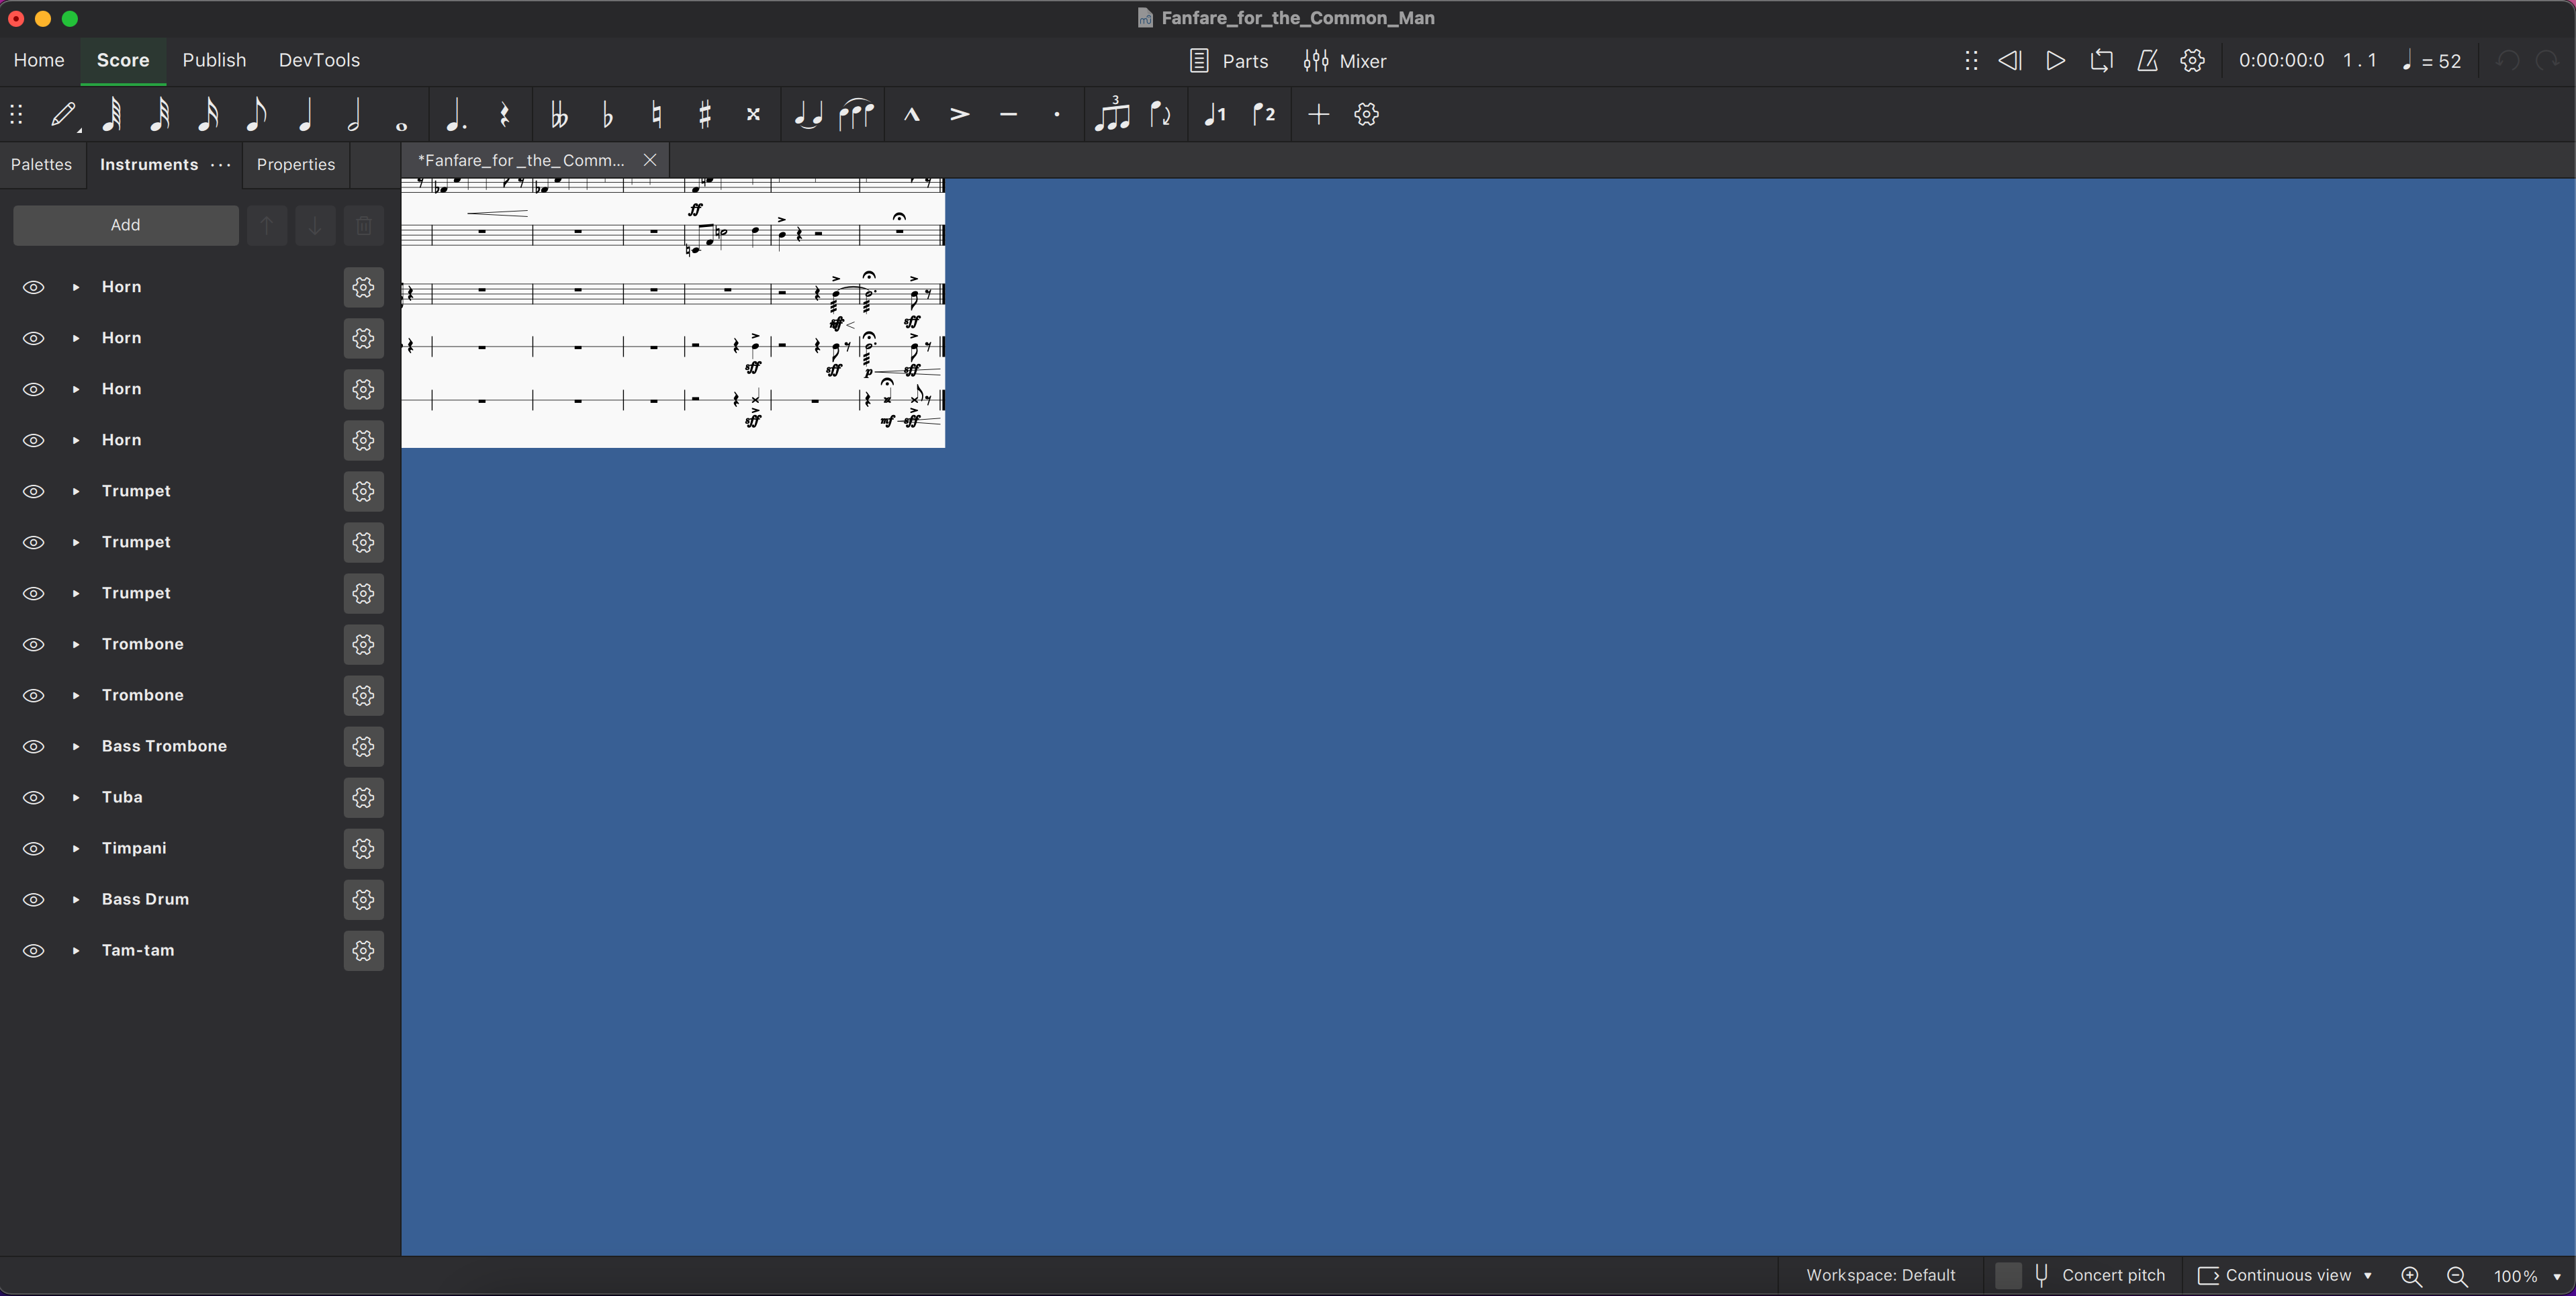Viewport: 2576px width, 1296px height.
Task: Enable loop playback
Action: (2101, 61)
